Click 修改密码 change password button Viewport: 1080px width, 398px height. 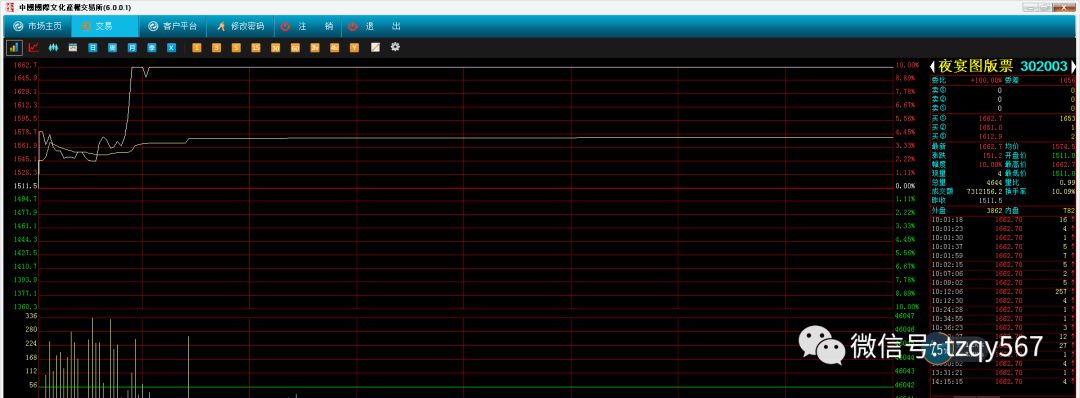click(x=240, y=26)
